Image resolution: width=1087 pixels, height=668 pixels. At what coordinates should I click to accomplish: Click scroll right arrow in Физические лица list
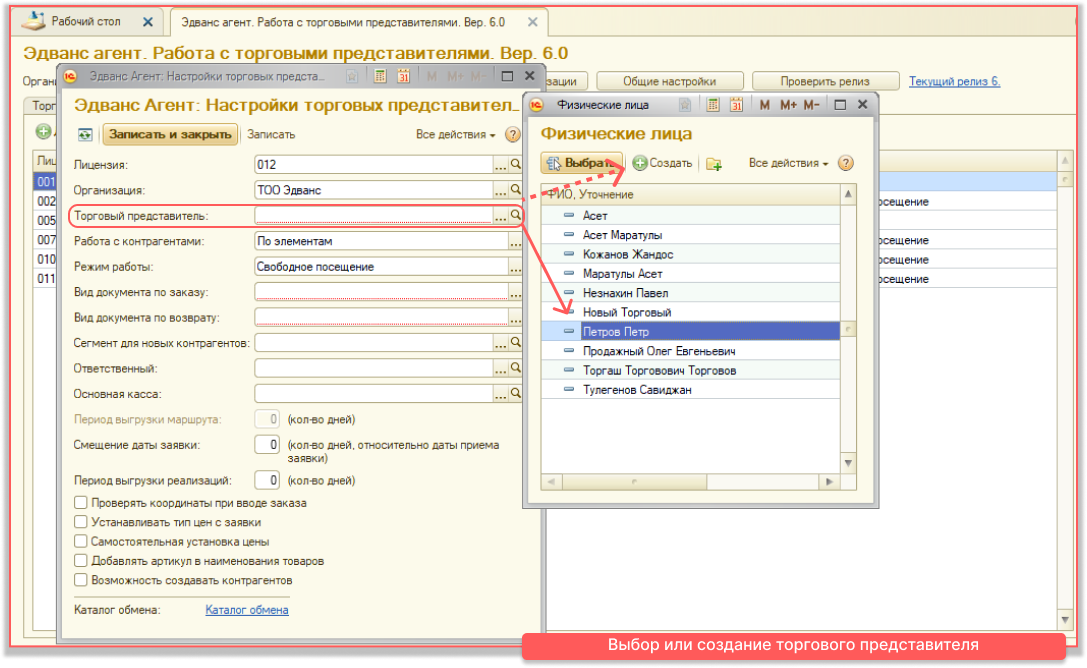tap(829, 482)
